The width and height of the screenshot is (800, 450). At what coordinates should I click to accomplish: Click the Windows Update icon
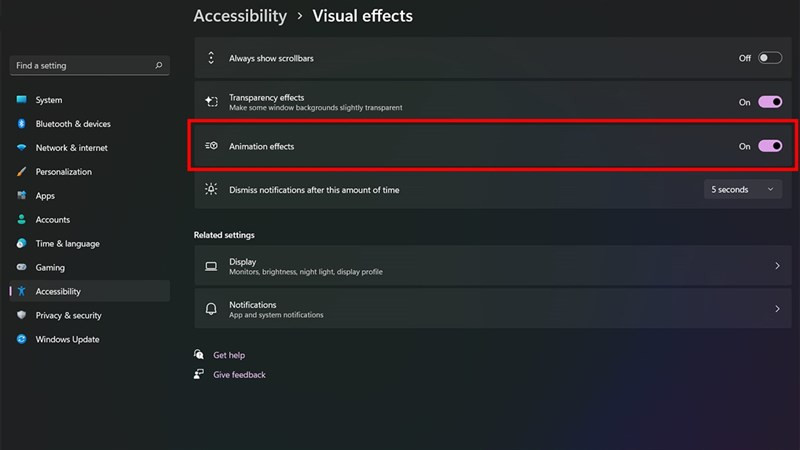click(x=21, y=340)
